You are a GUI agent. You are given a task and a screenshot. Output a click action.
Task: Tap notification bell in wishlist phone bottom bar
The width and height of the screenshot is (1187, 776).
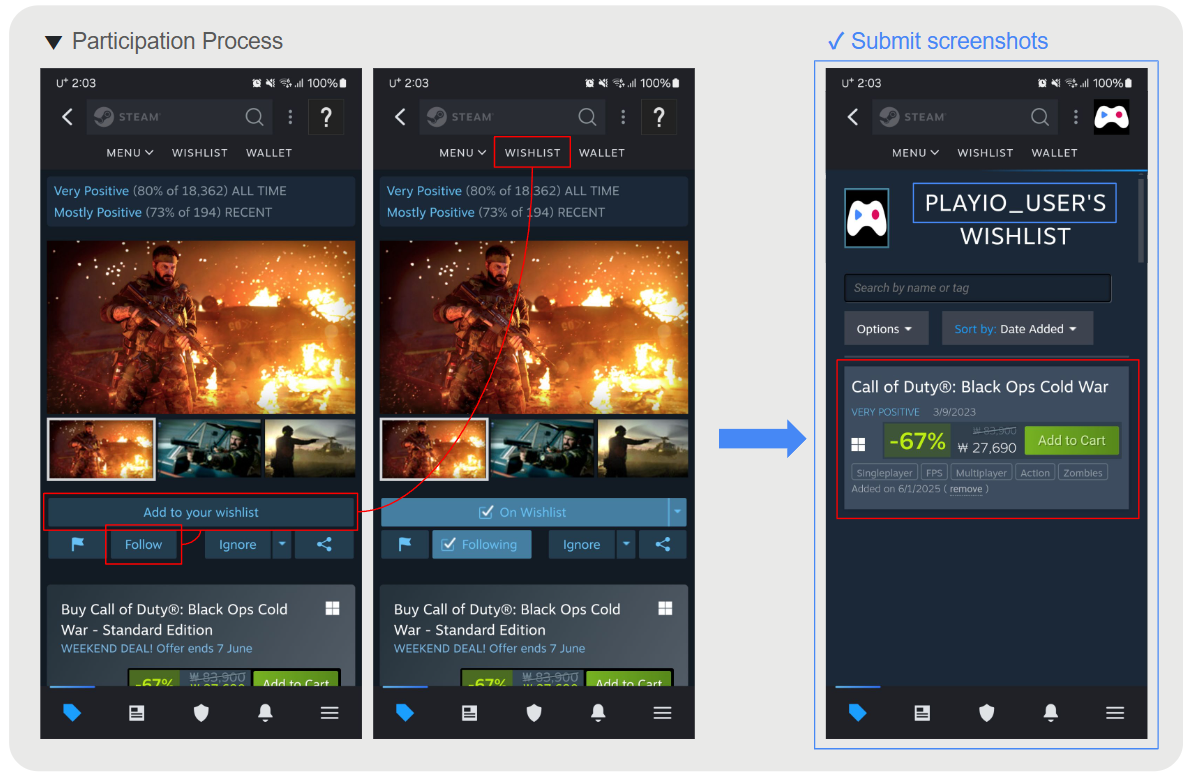click(1051, 712)
